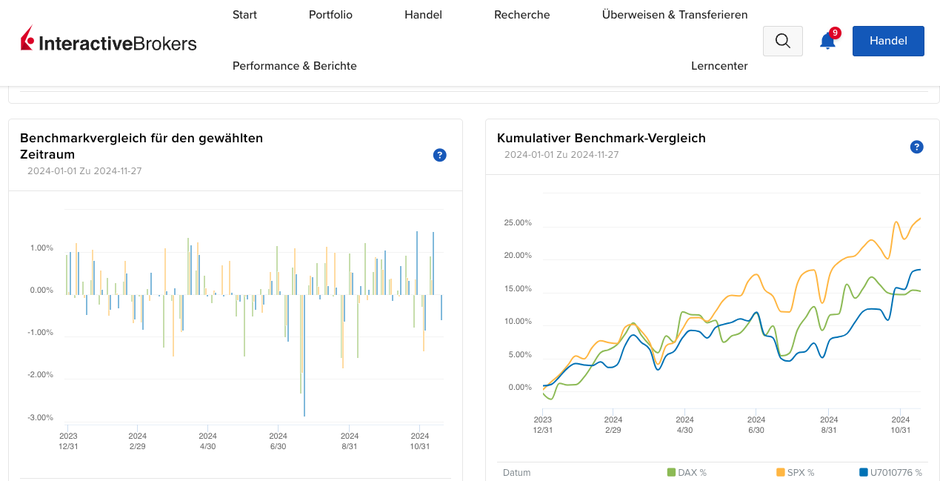The width and height of the screenshot is (940, 481).
Task: Click help icon for Benchmarkvergleich für den gewählten Zeitraum
Action: 439,156
